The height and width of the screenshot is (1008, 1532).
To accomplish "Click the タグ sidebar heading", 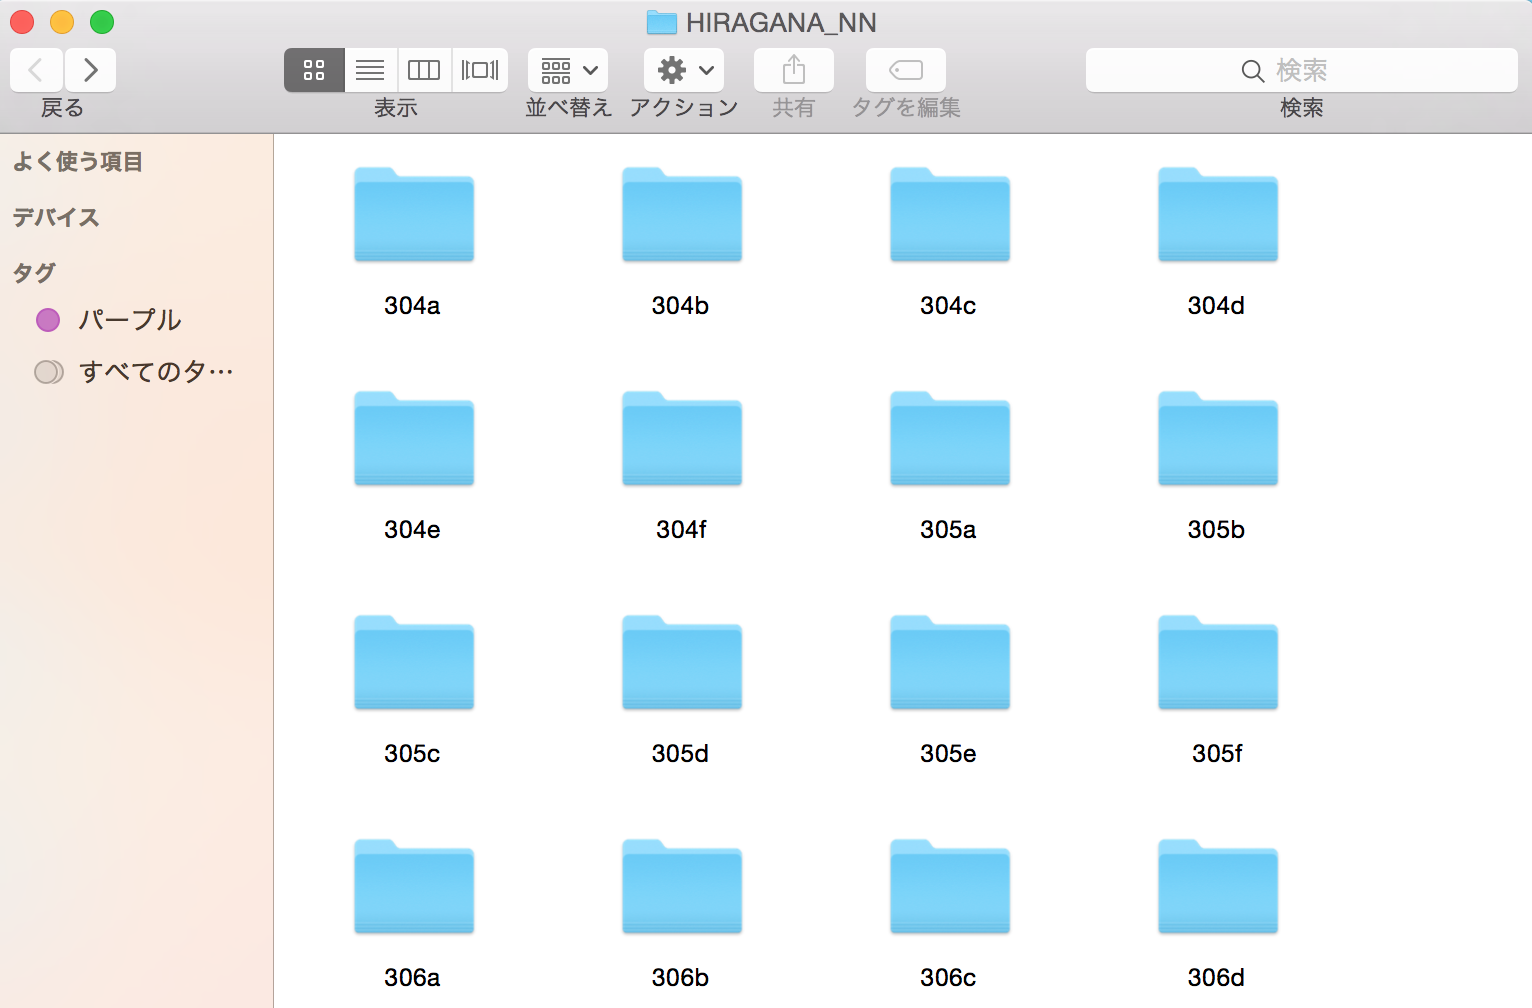I will tap(33, 272).
